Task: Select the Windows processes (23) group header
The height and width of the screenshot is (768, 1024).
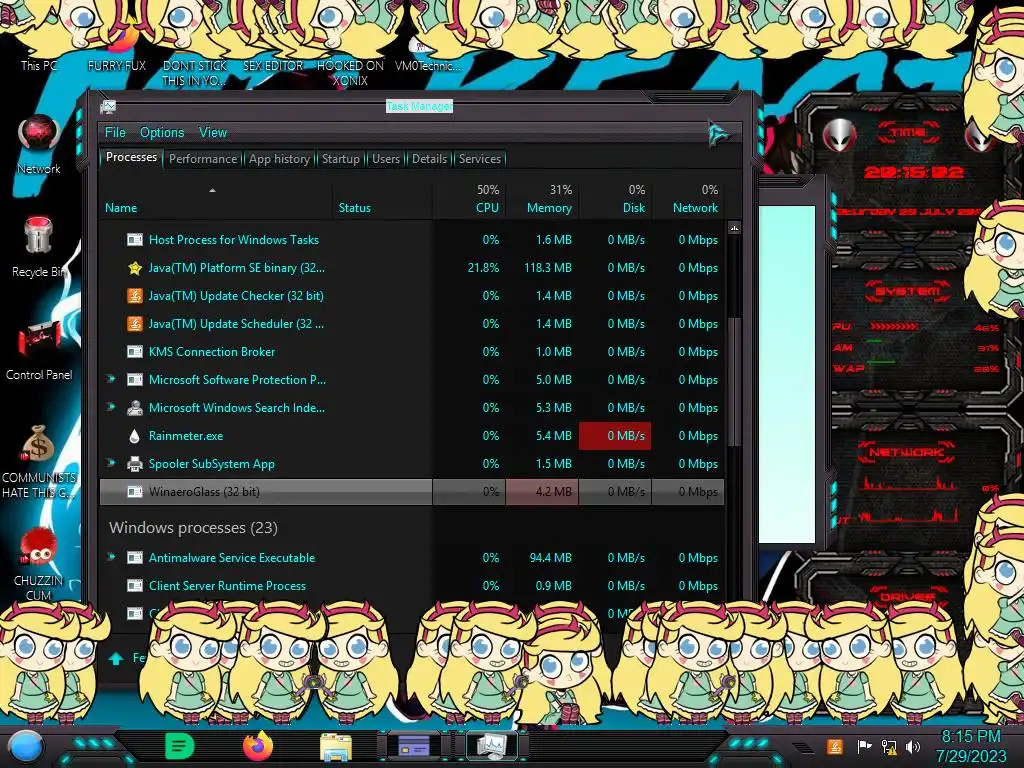Action: click(193, 528)
